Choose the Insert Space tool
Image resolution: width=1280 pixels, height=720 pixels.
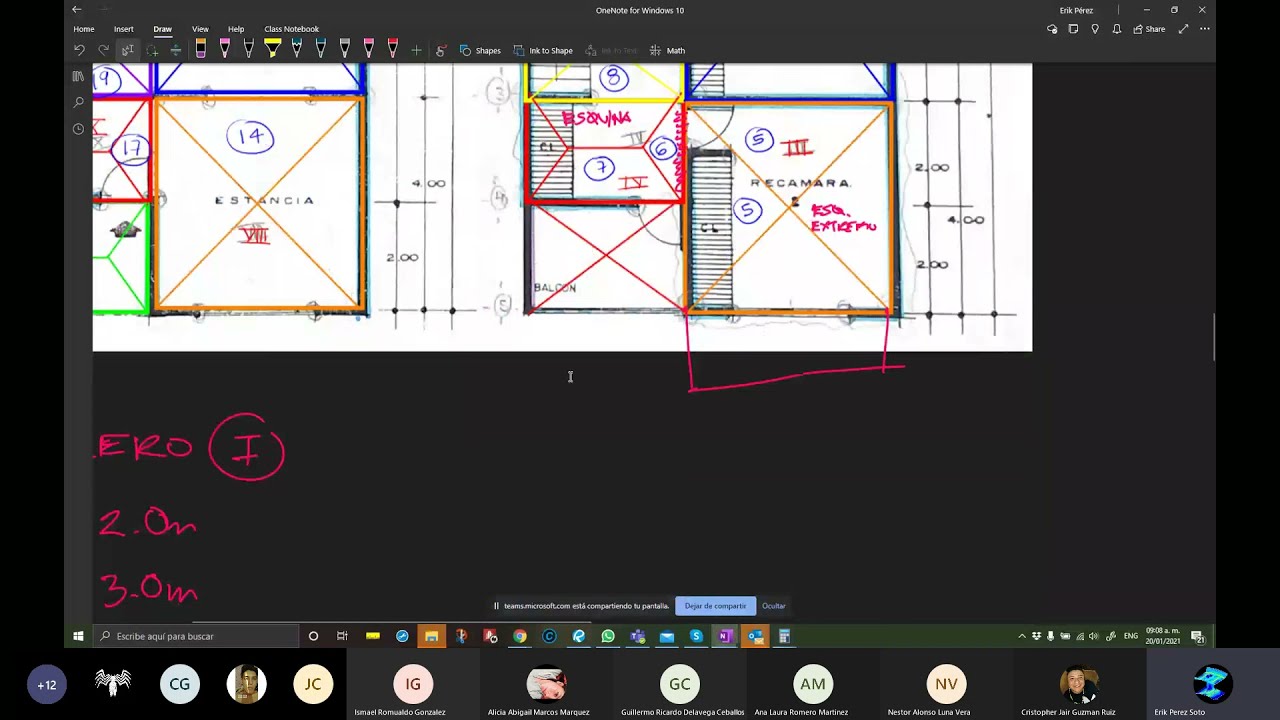click(176, 50)
